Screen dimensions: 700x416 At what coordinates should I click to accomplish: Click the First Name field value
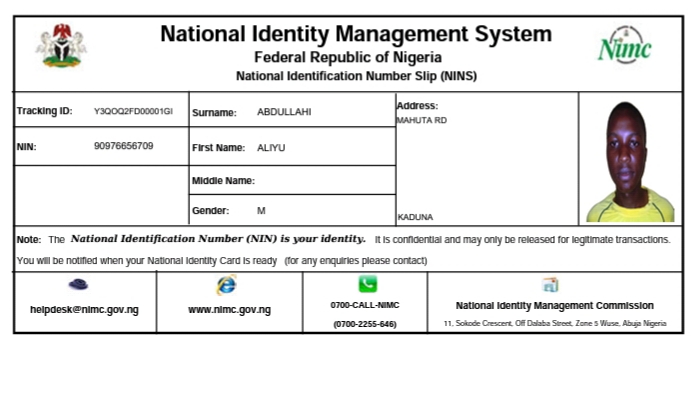point(271,147)
